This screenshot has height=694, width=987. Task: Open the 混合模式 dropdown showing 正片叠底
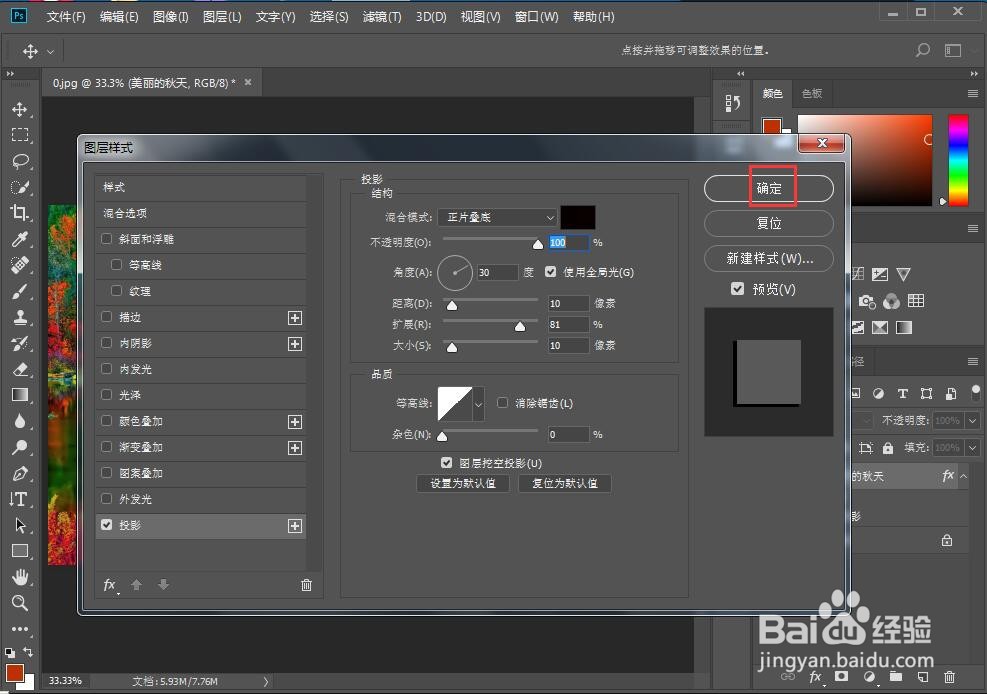click(x=497, y=217)
